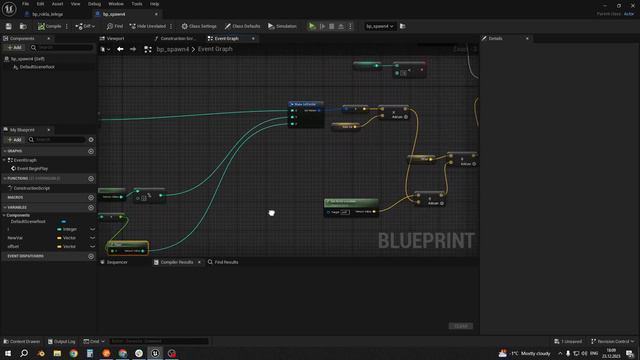Close the Event Graph tab

click(x=253, y=38)
